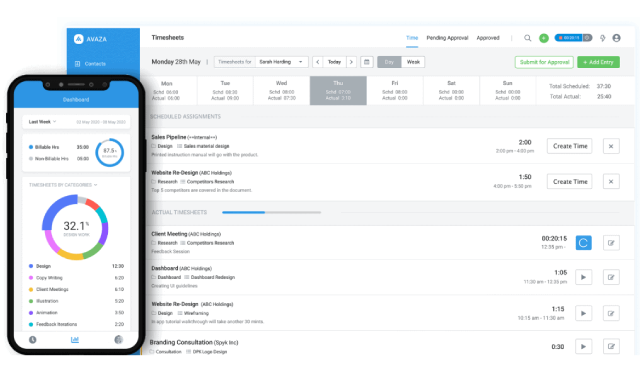Select the highlighted Thu day column
Image resolution: width=640 pixels, height=370 pixels.
[338, 91]
